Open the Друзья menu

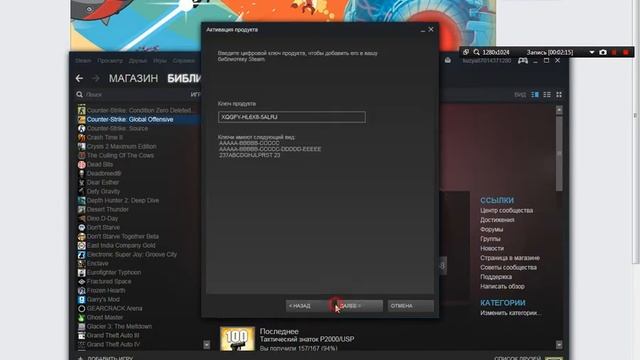[x=138, y=60]
